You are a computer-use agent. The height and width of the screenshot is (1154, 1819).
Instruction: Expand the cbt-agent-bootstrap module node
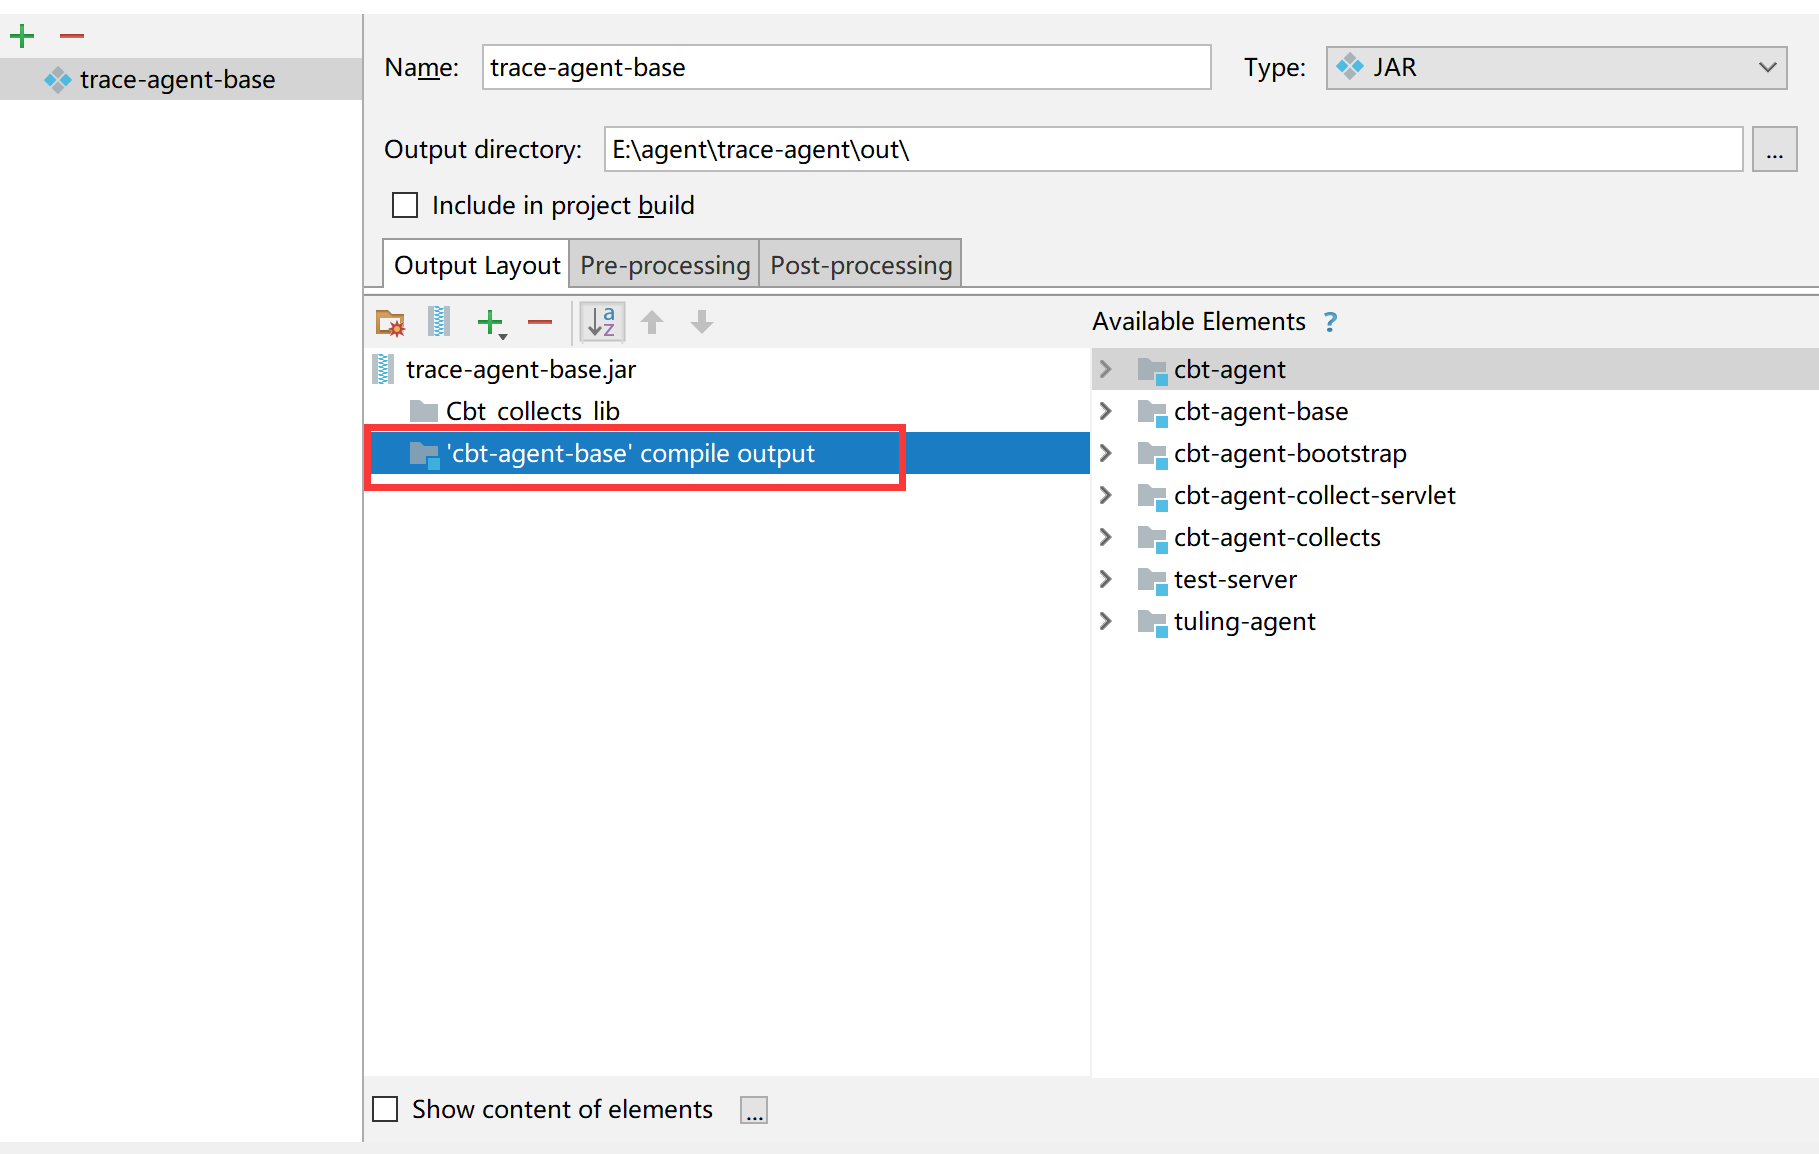(1105, 453)
